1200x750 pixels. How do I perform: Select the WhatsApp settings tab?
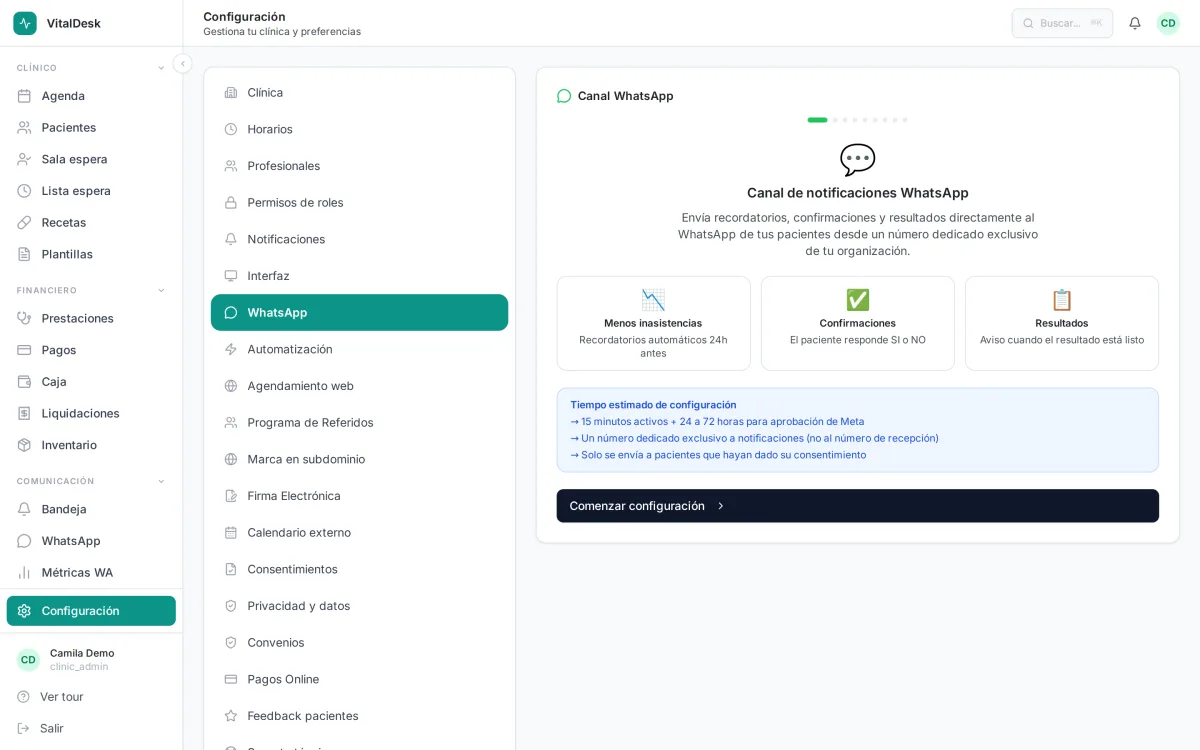[359, 312]
